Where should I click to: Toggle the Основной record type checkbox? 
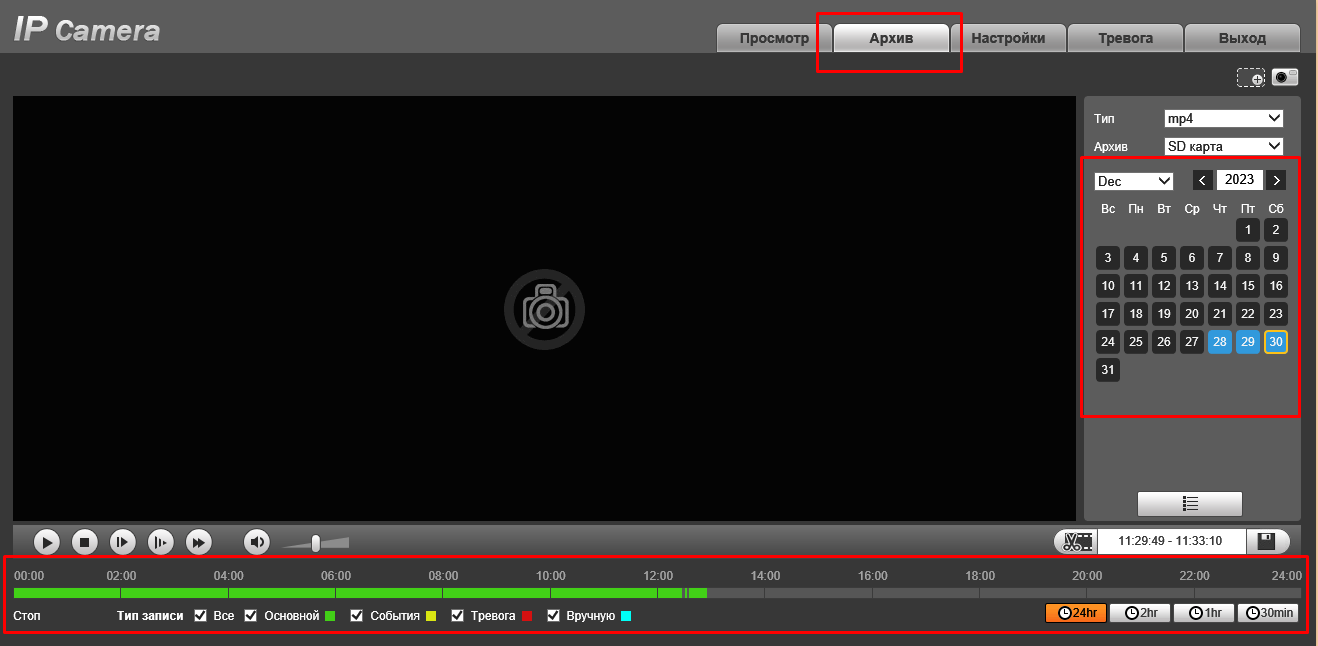click(x=251, y=615)
